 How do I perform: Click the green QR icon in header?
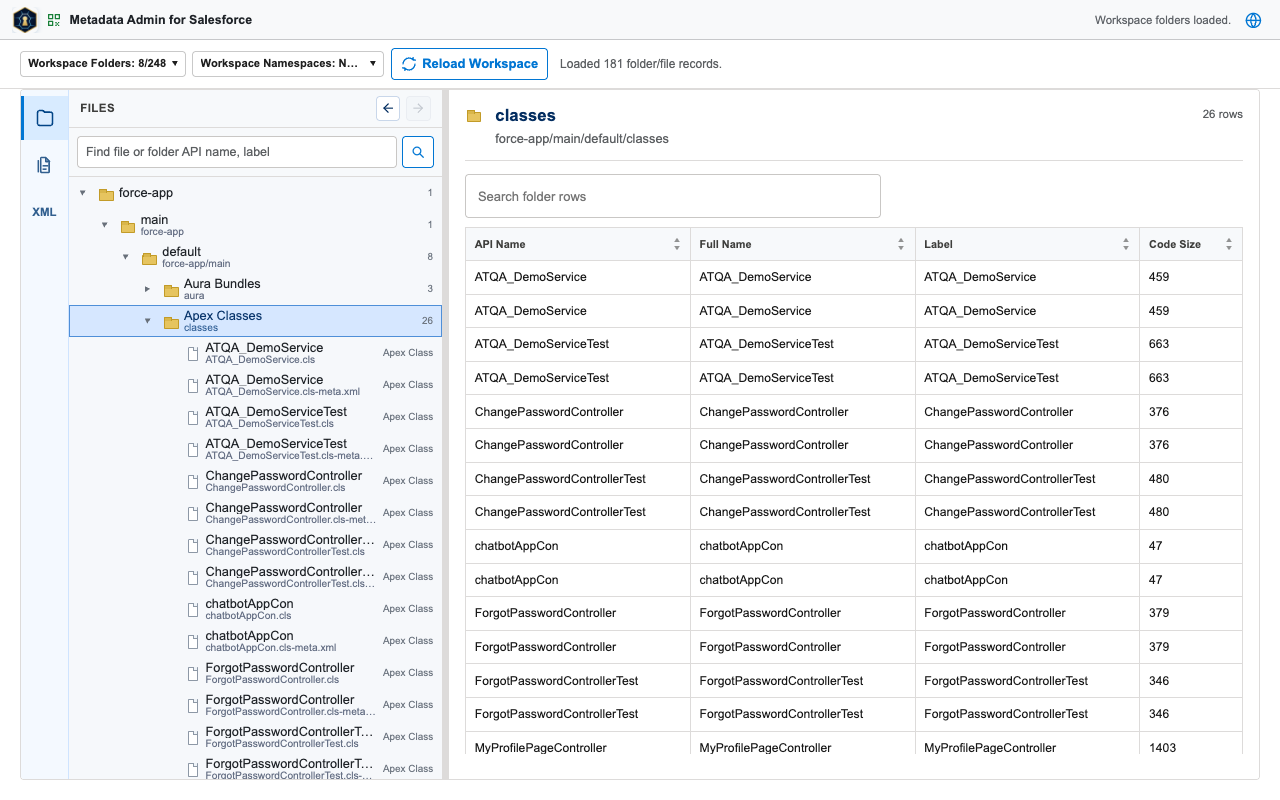pyautogui.click(x=54, y=20)
